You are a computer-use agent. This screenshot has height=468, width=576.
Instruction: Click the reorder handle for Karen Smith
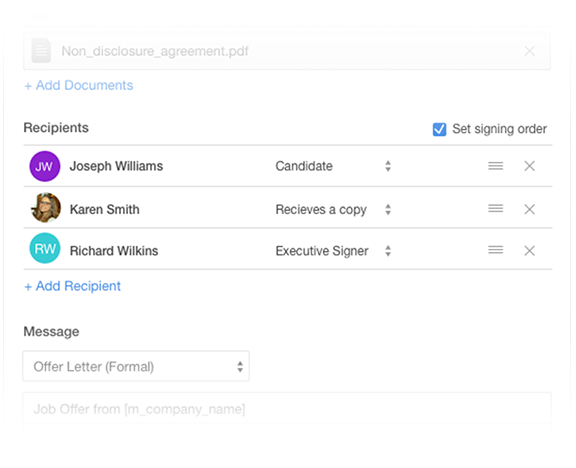(496, 209)
